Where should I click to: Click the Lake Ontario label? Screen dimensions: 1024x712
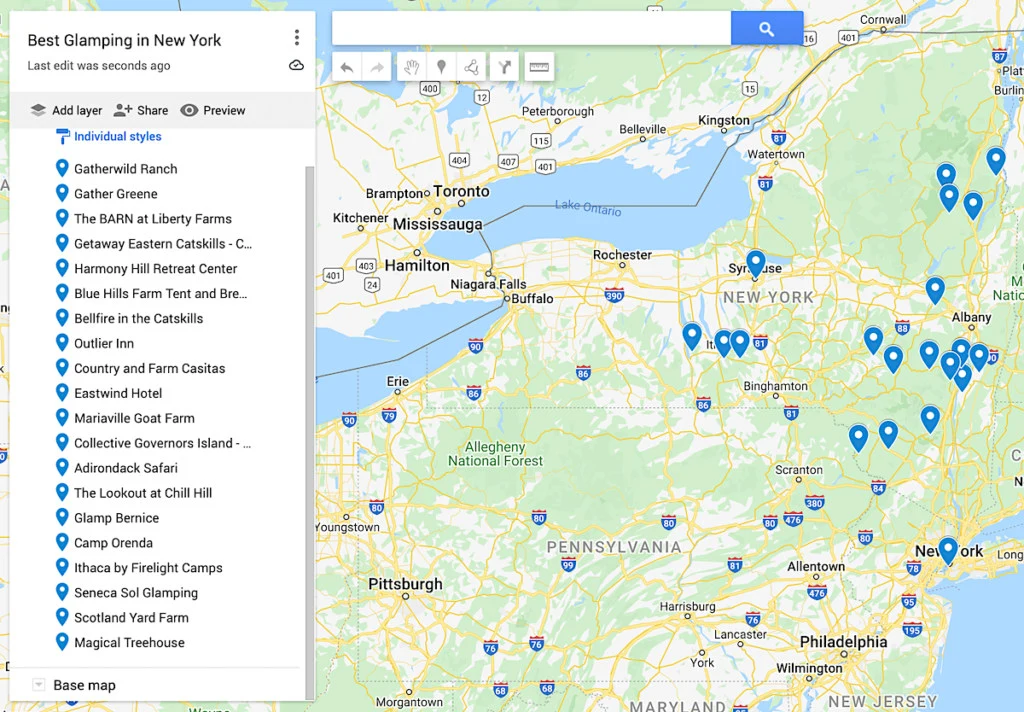(588, 208)
